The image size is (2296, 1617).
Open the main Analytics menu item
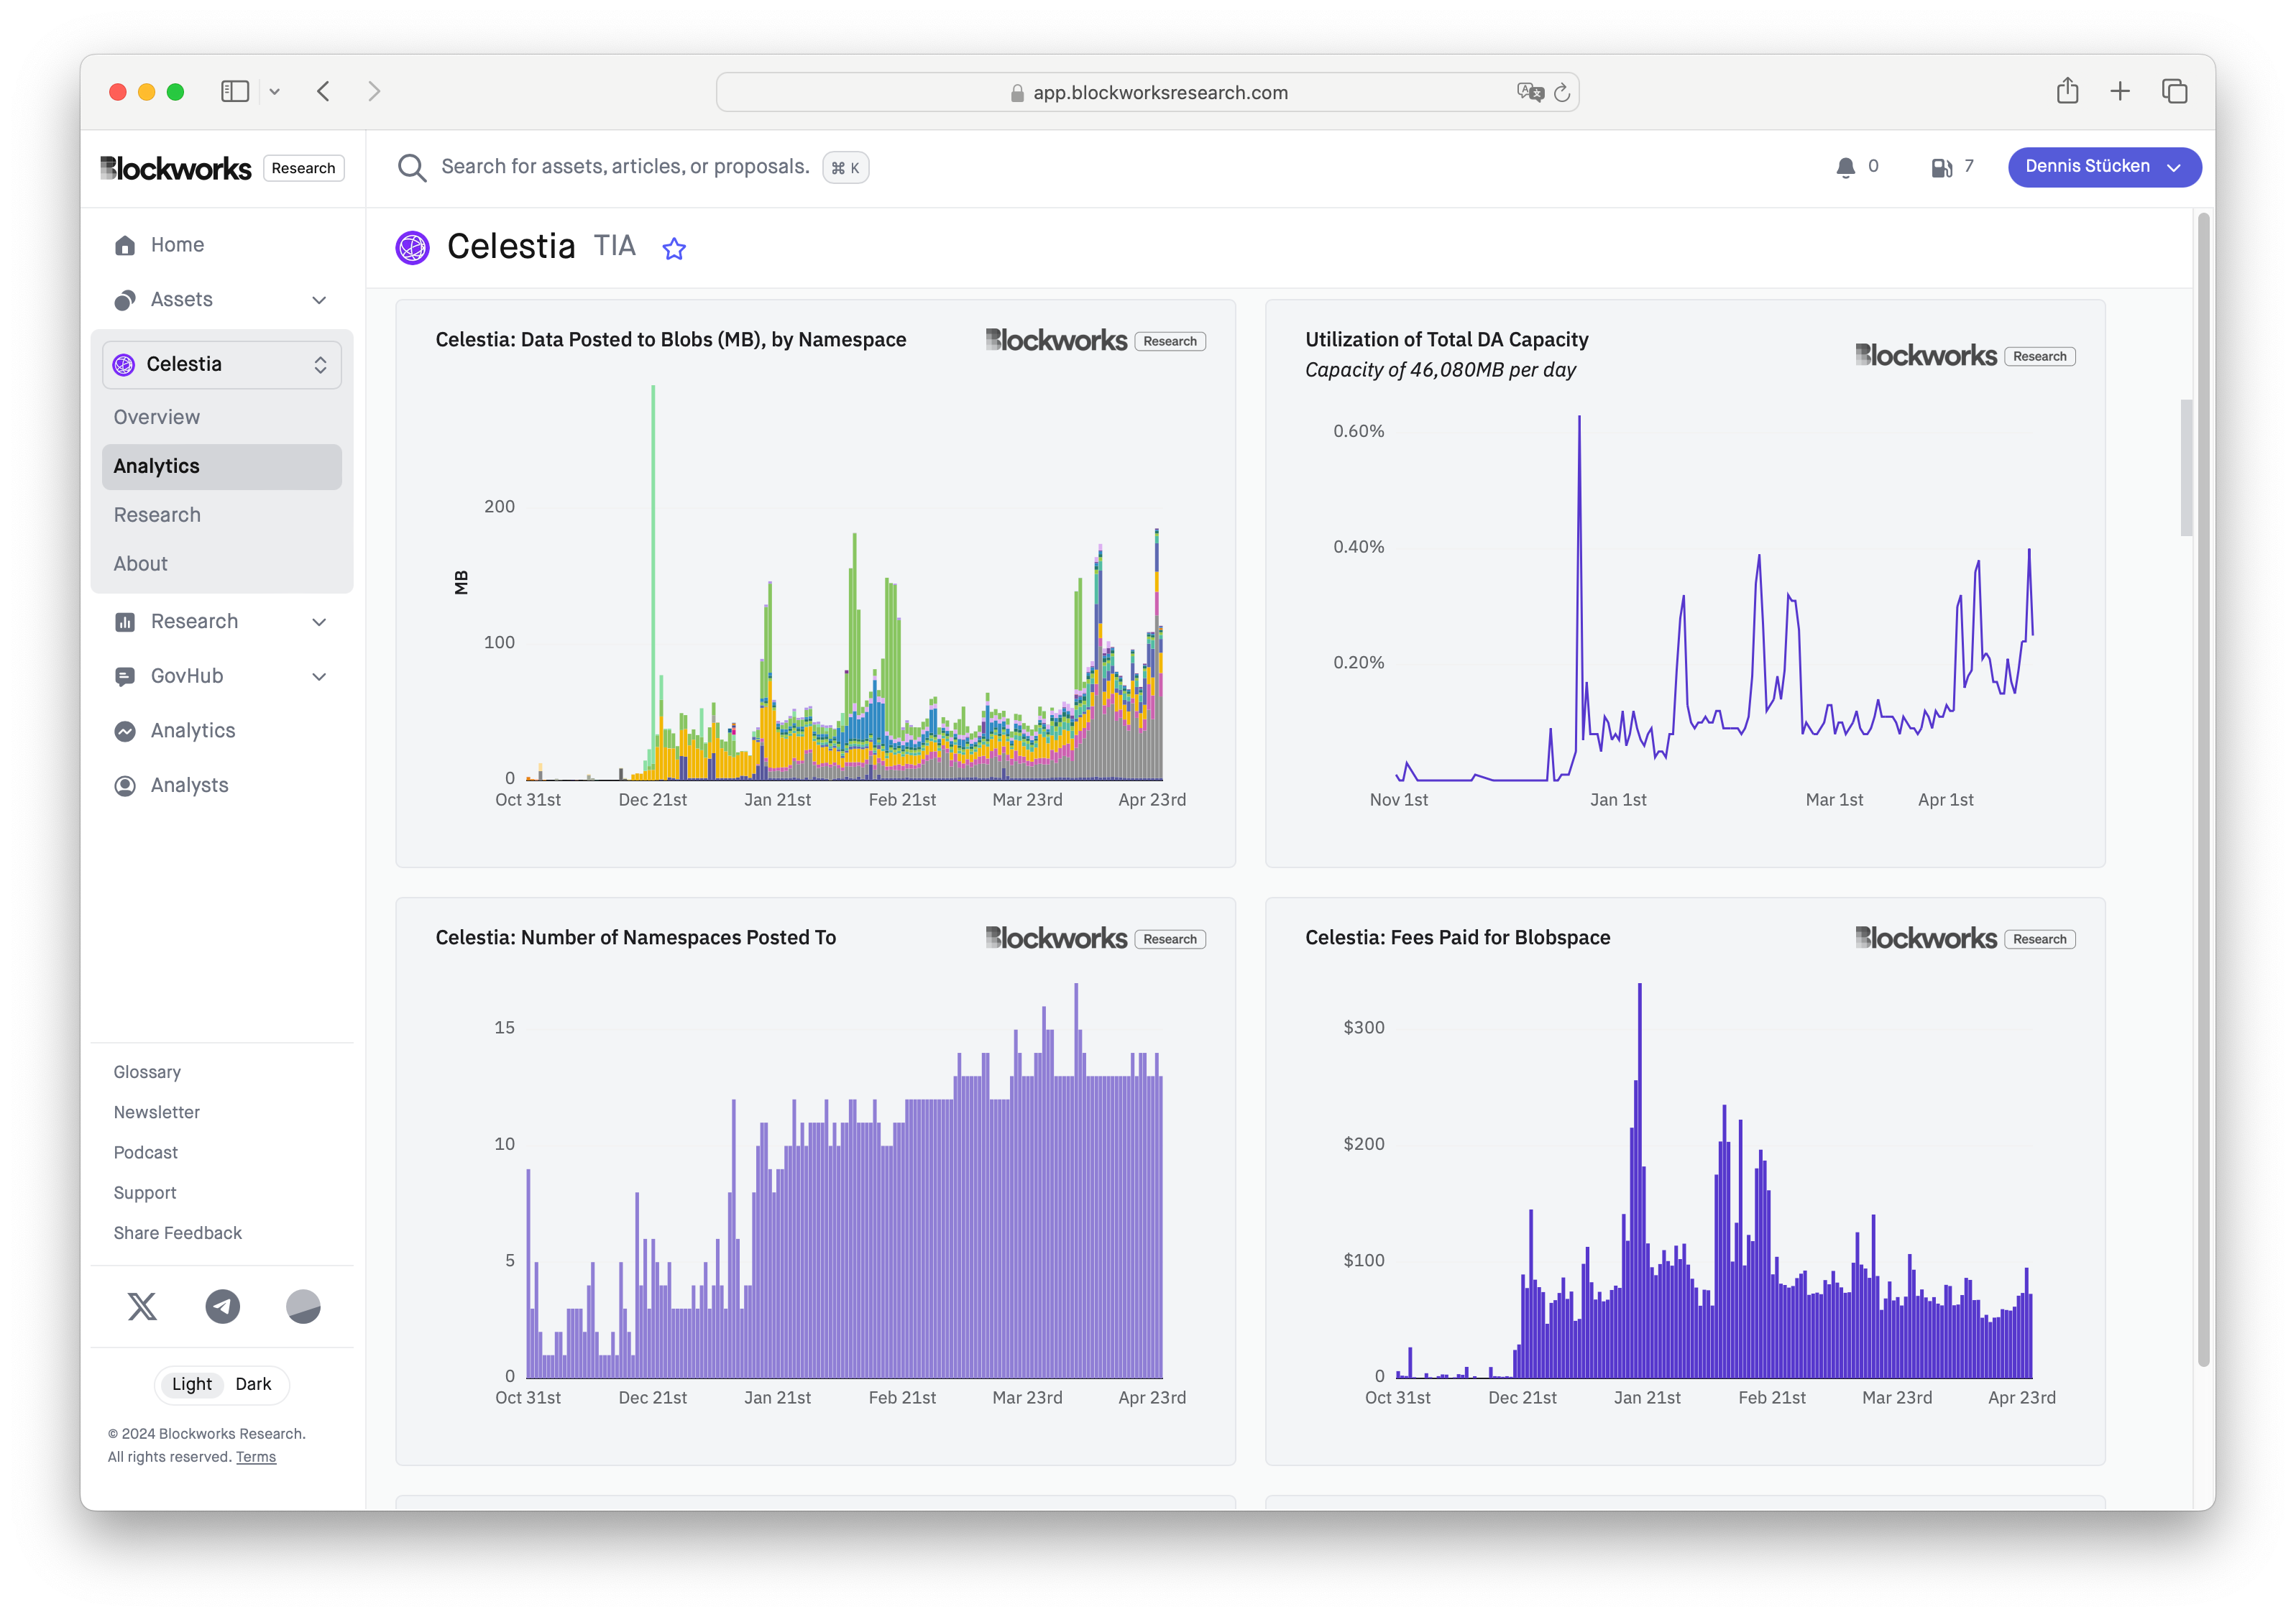tap(193, 731)
